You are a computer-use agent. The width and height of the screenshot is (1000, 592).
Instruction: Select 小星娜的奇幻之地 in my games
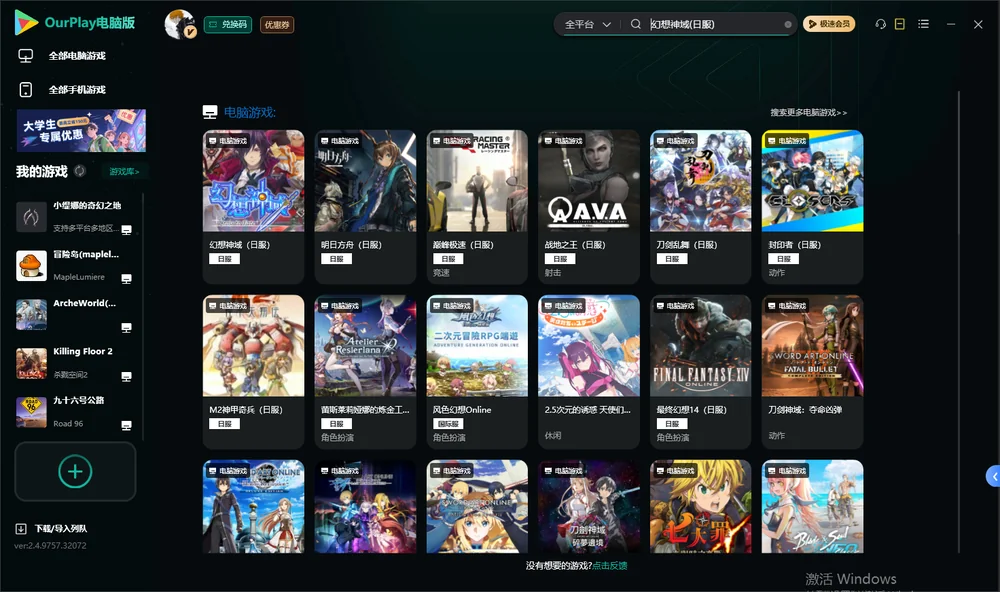(x=73, y=217)
